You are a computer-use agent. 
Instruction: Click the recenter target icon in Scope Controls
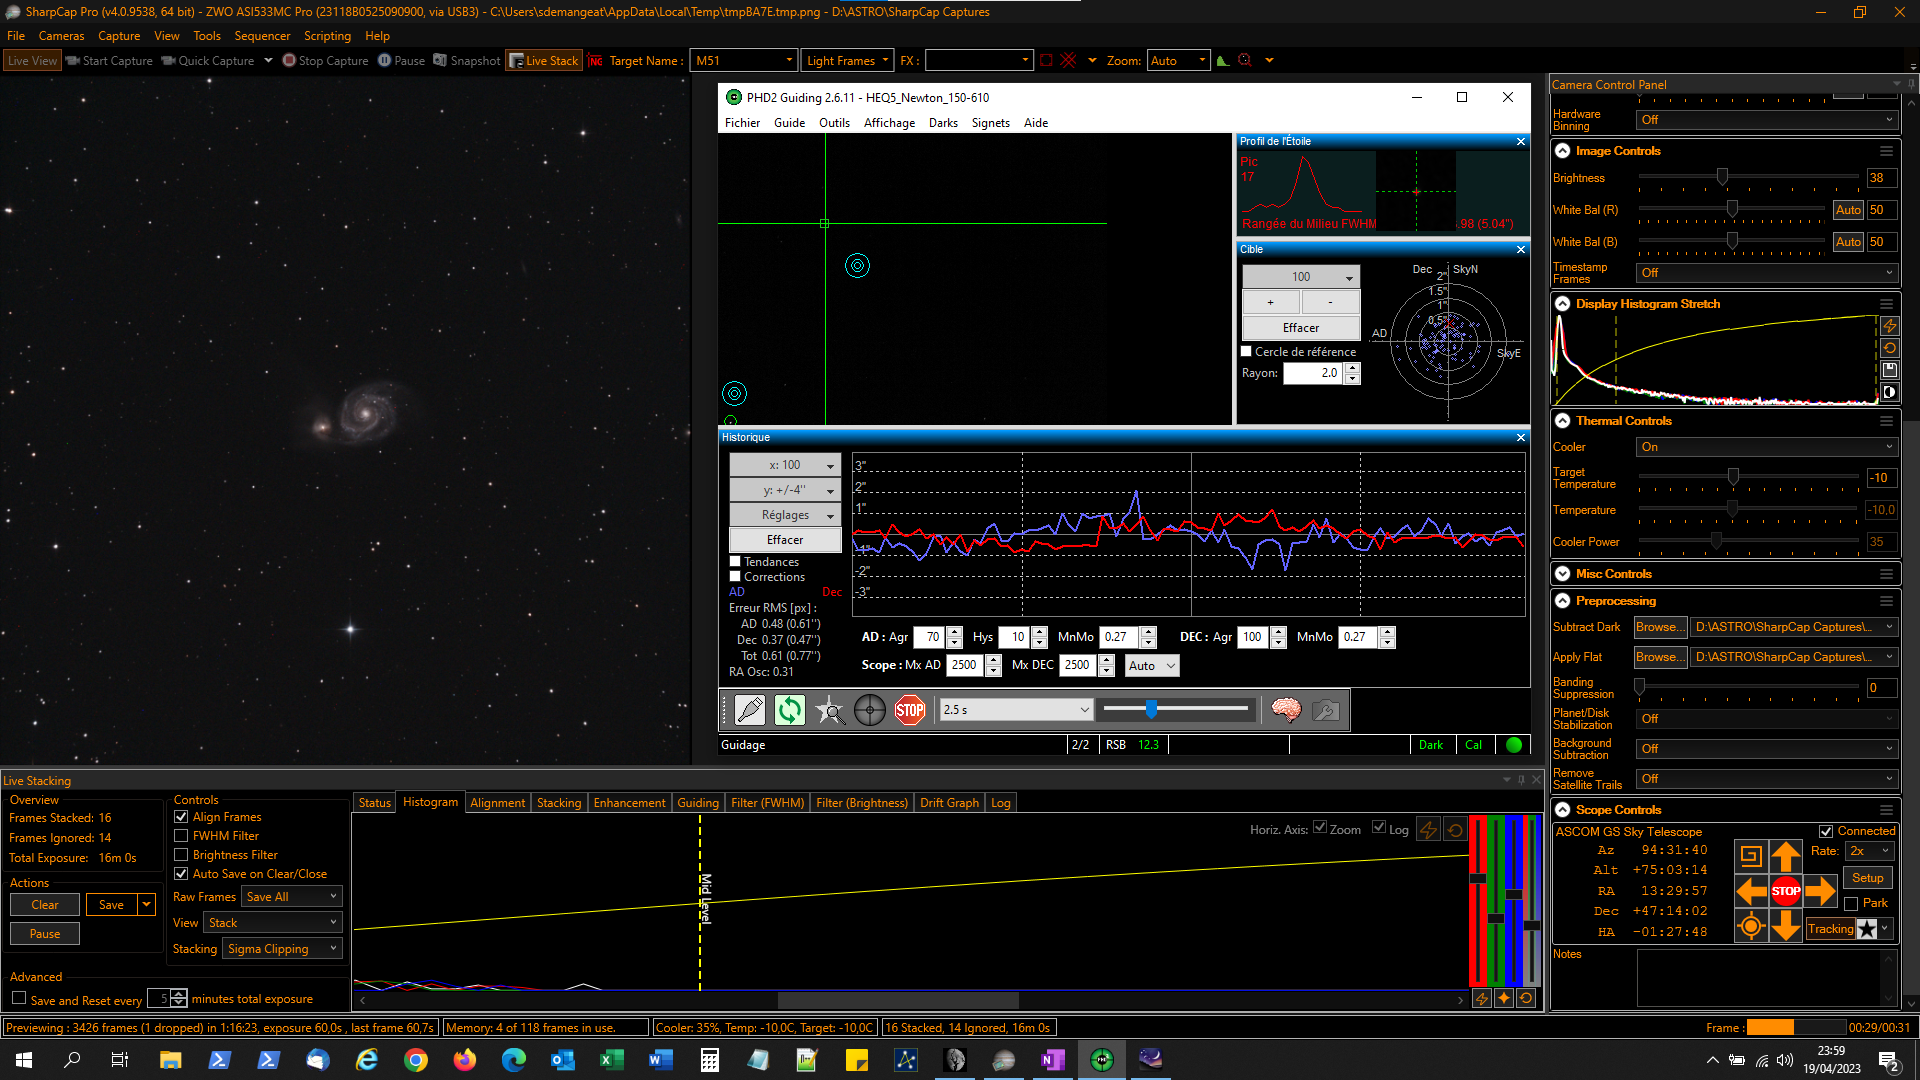point(1751,927)
